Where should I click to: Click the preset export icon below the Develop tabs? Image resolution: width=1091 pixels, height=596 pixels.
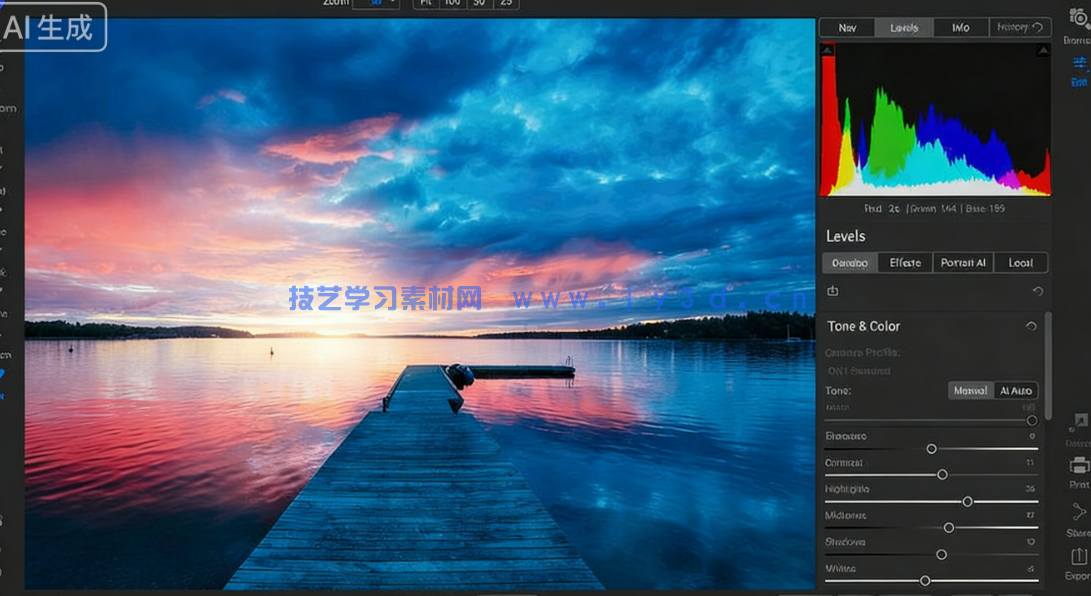click(832, 290)
